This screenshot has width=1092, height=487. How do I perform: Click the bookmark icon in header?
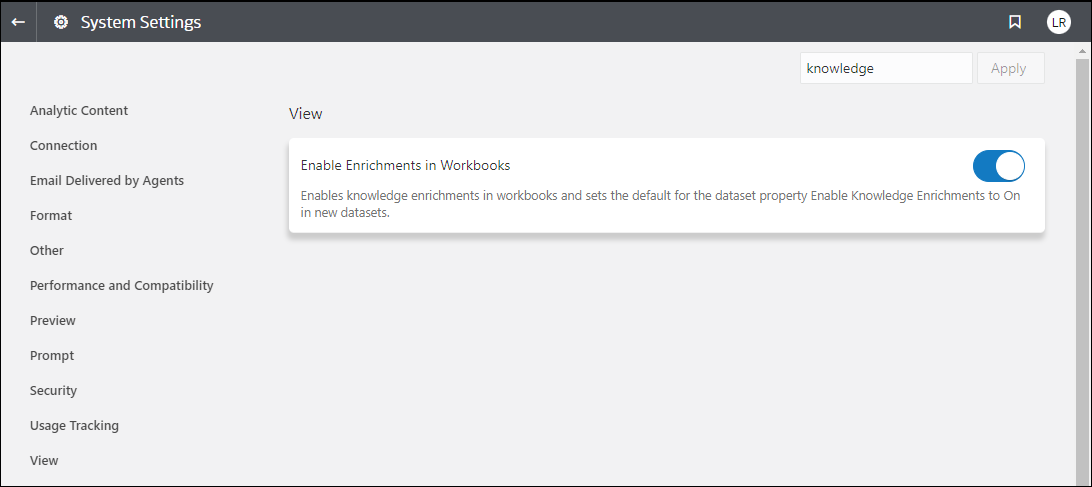1015,22
